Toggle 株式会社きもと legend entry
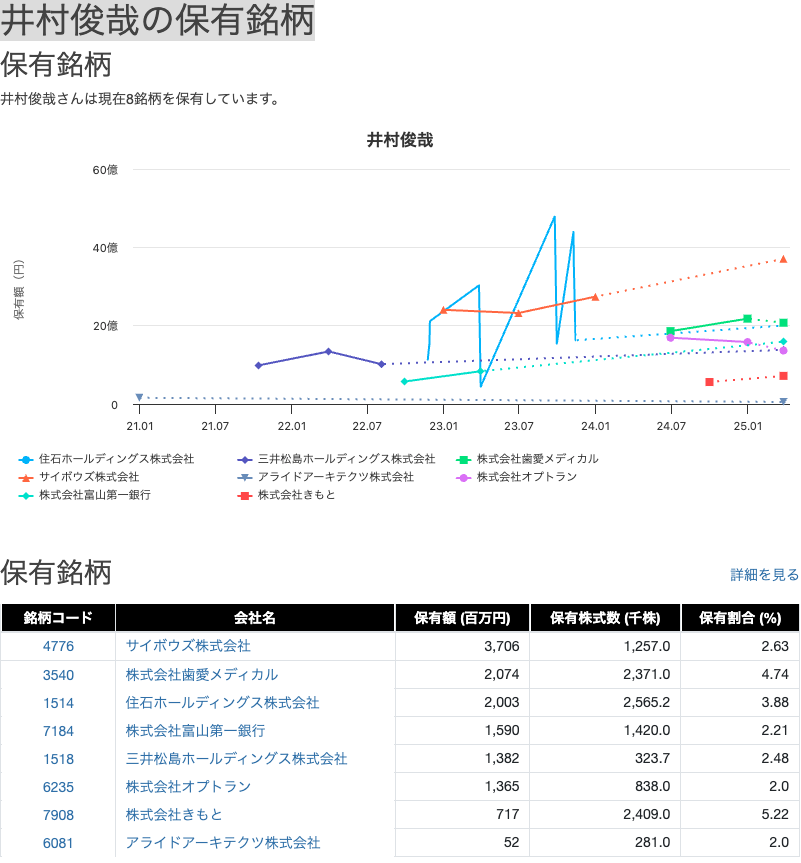Screen dimensions: 801x863 [286, 495]
